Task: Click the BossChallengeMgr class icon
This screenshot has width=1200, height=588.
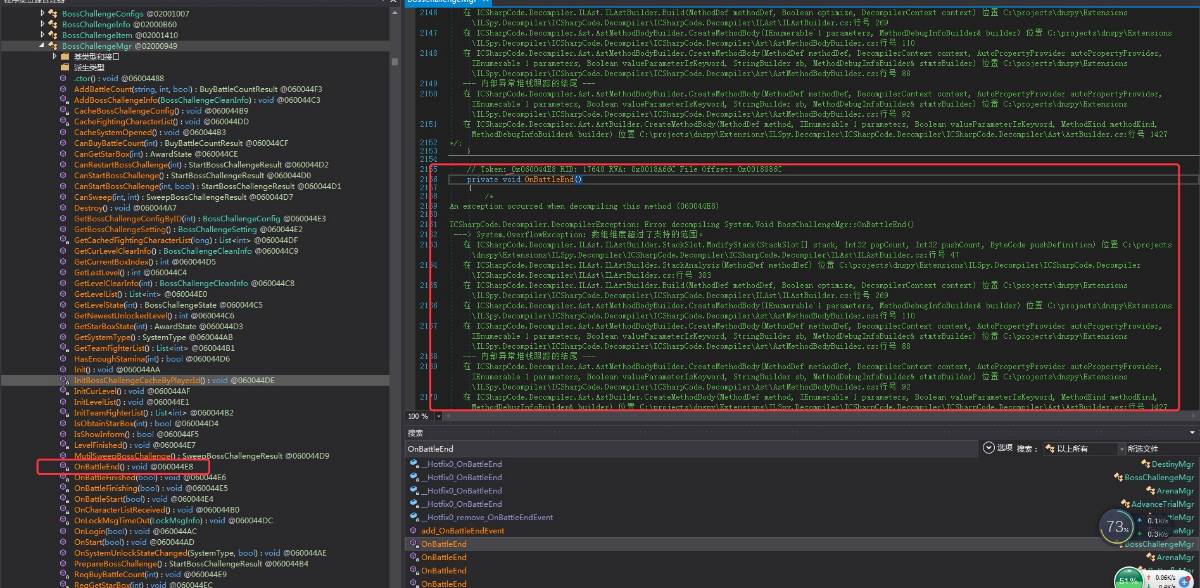Action: tap(54, 46)
